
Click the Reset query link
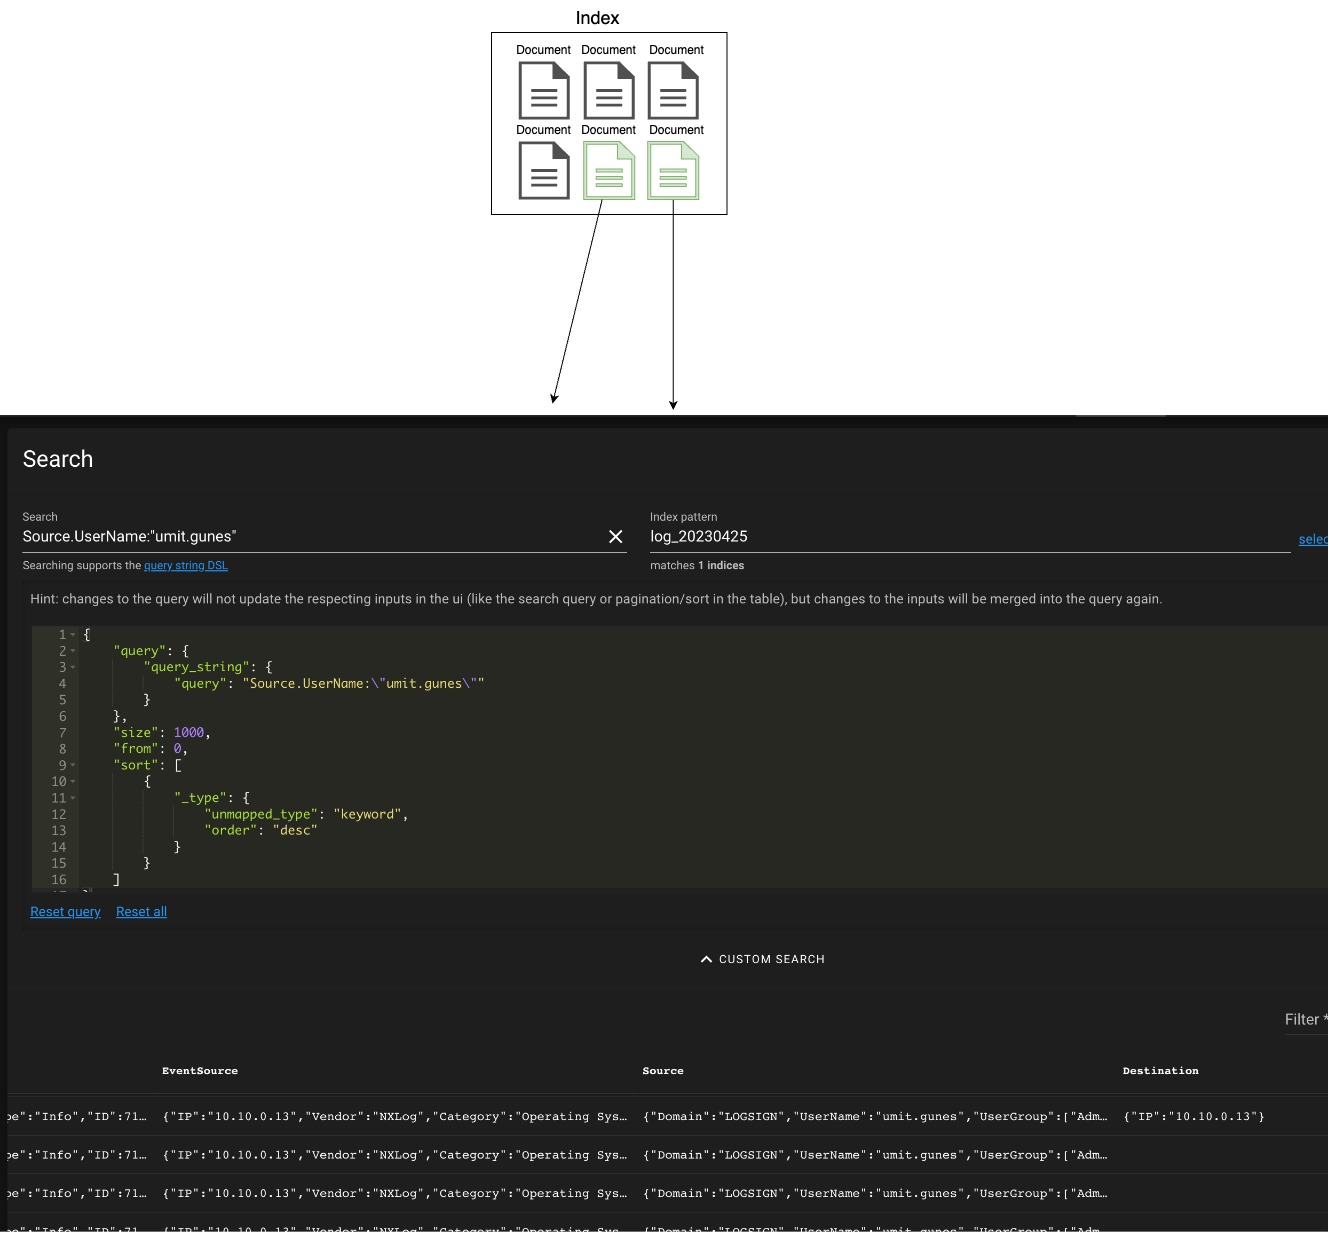pyautogui.click(x=66, y=912)
